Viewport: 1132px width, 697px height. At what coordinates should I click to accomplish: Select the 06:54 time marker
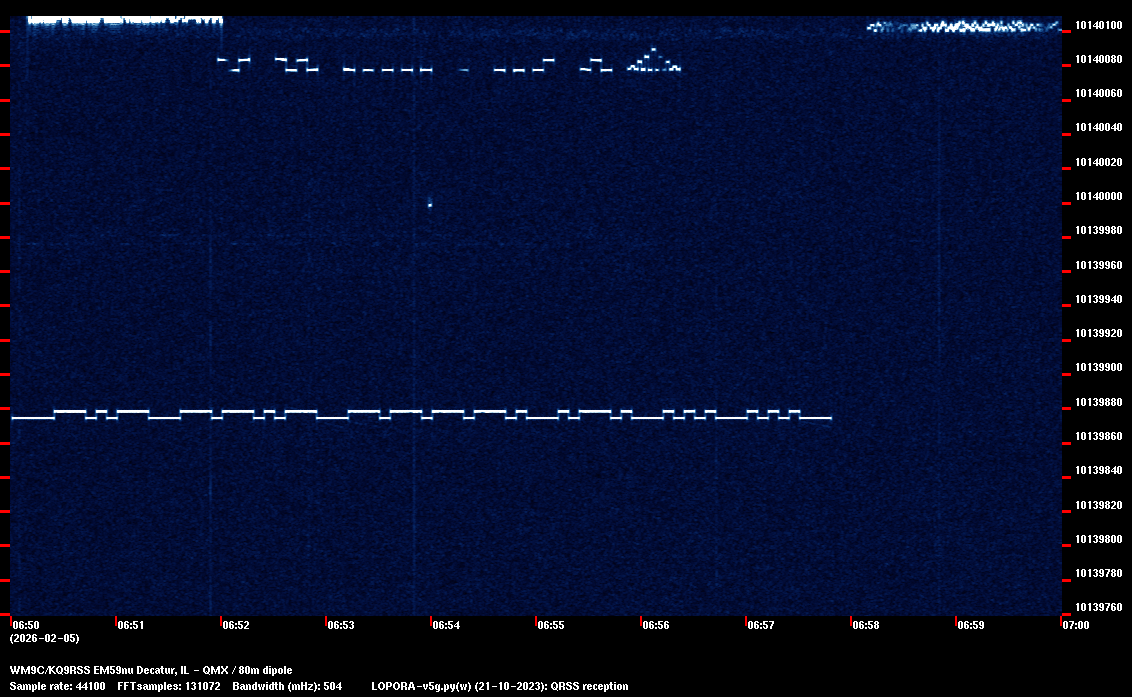446,625
